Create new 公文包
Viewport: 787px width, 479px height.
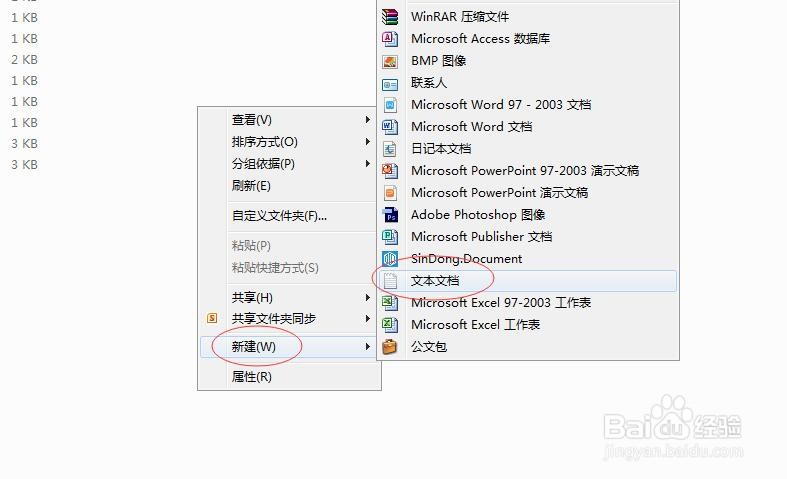pos(528,347)
